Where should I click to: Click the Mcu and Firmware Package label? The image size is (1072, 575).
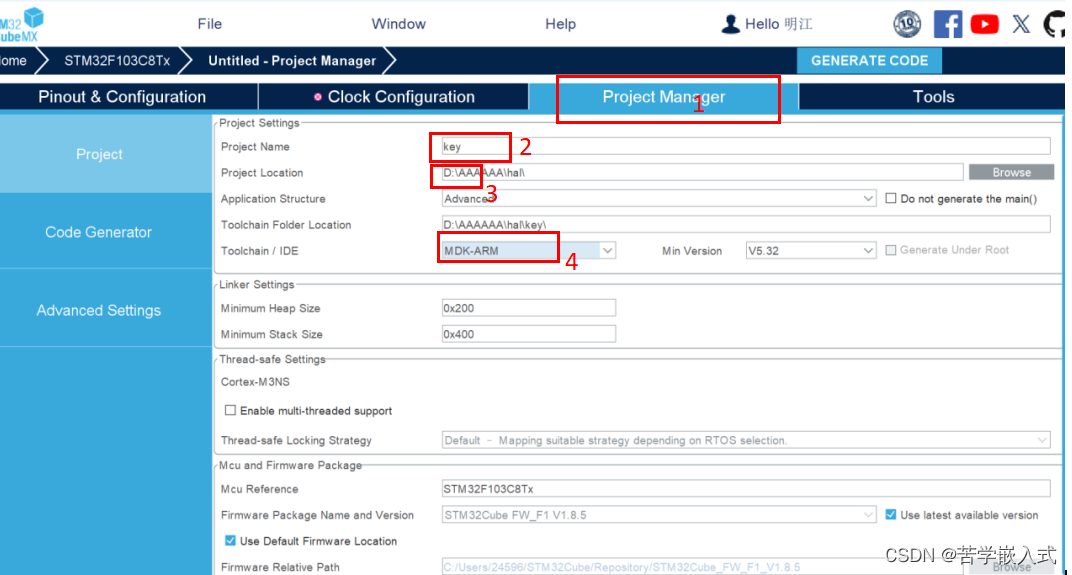[291, 465]
